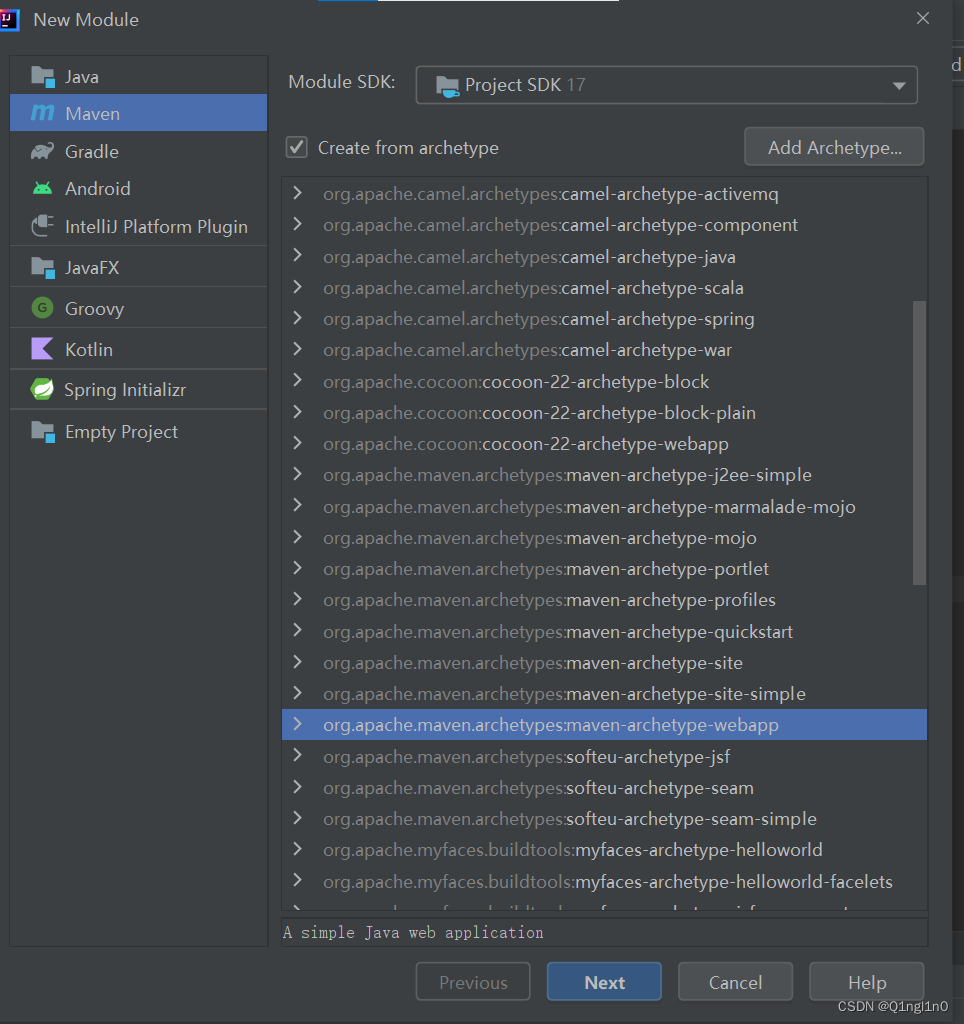Click 'A simple Java web application' description

[x=413, y=933]
